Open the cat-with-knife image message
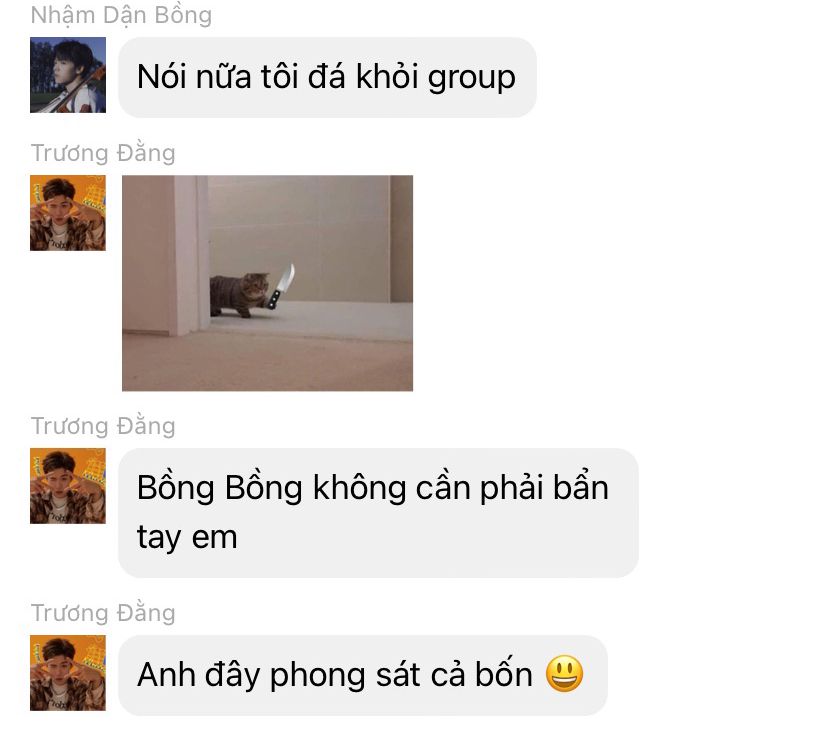The width and height of the screenshot is (828, 729). tap(267, 283)
